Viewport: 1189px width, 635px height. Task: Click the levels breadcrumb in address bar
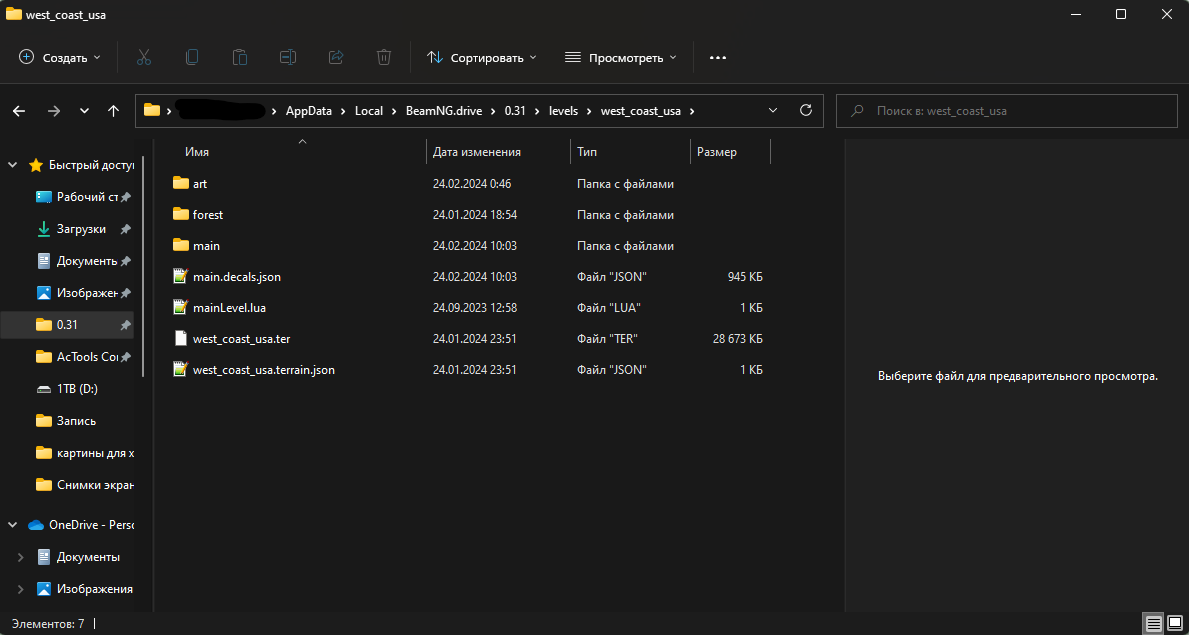[563, 111]
